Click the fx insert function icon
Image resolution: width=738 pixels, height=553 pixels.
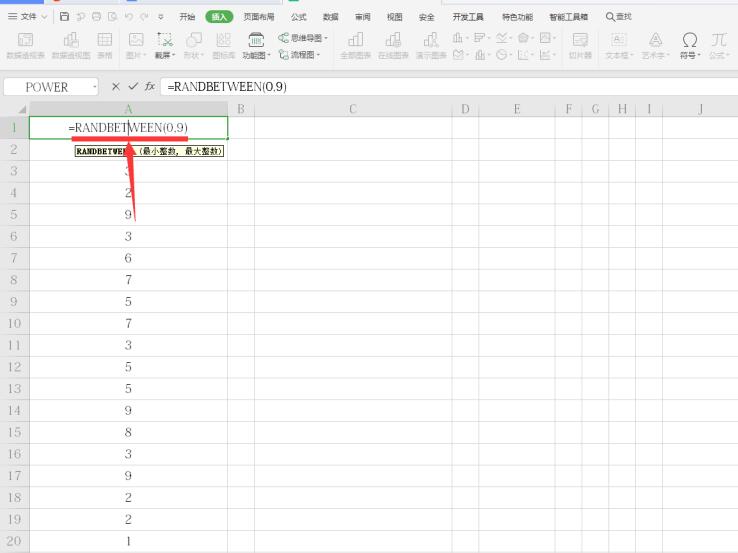click(150, 87)
